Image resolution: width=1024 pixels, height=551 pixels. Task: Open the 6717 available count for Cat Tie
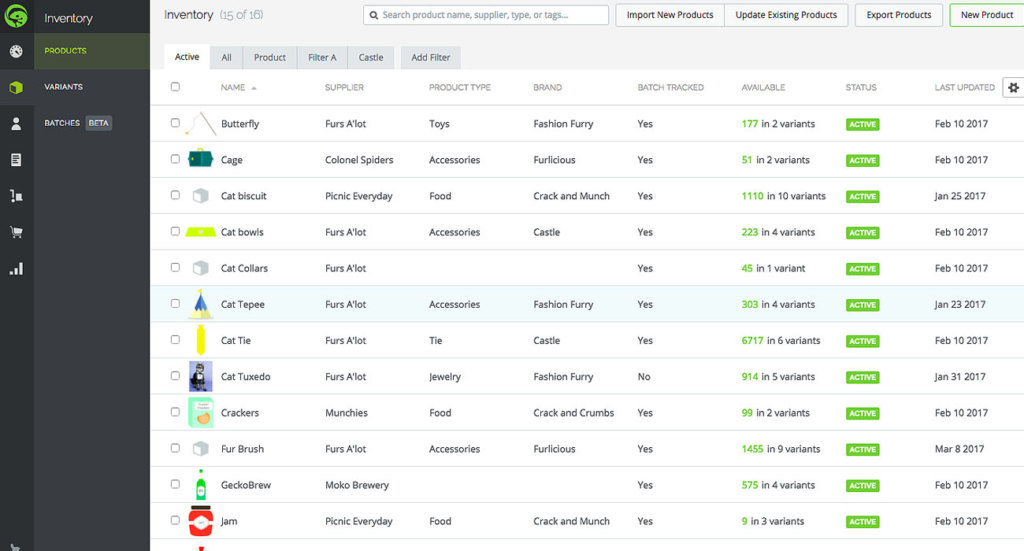coord(752,340)
